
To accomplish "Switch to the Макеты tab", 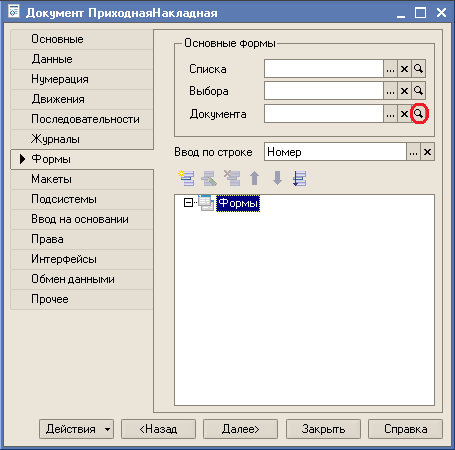I will [82, 179].
